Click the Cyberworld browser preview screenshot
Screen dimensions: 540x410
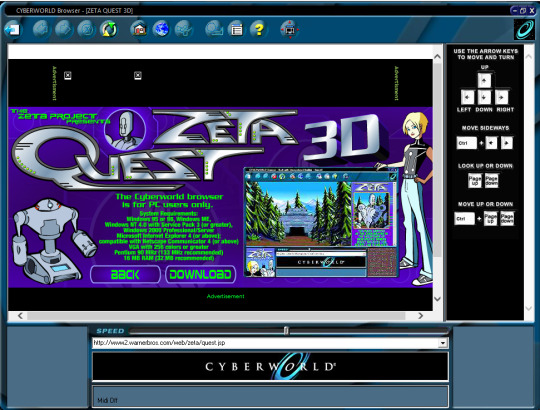321,222
